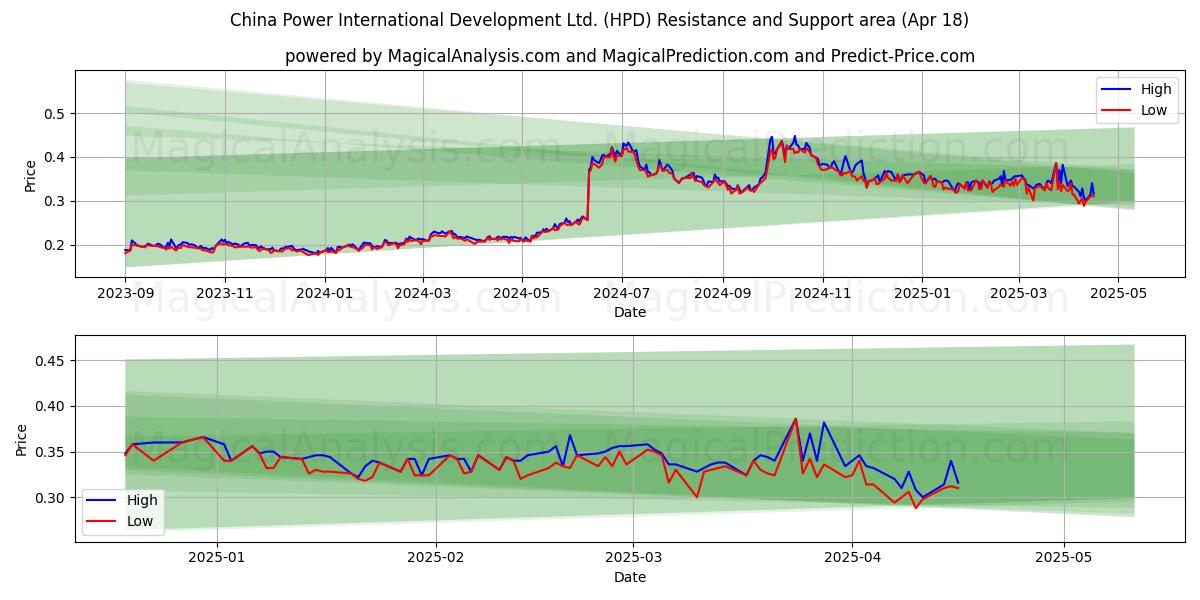The height and width of the screenshot is (600, 1200).
Task: Click the 2024-03 tick label
Action: (x=423, y=293)
